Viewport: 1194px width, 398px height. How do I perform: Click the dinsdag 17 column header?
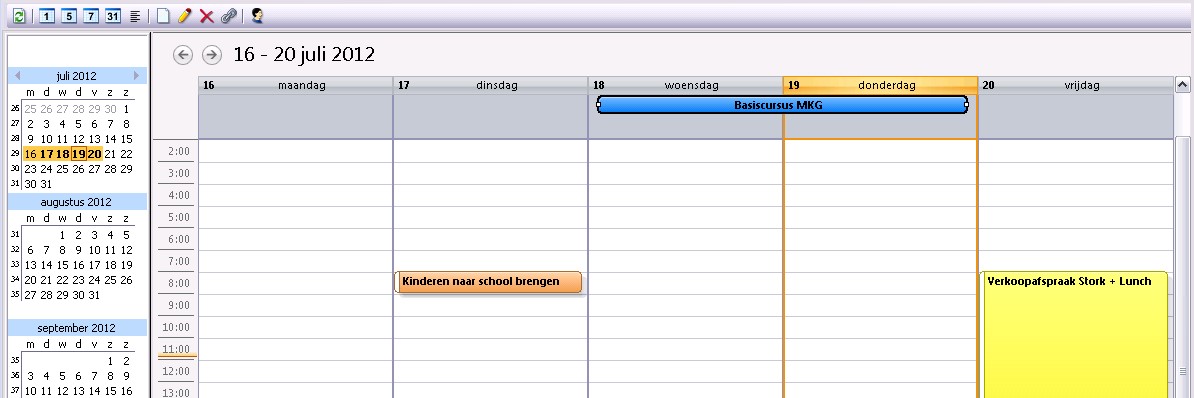(490, 85)
